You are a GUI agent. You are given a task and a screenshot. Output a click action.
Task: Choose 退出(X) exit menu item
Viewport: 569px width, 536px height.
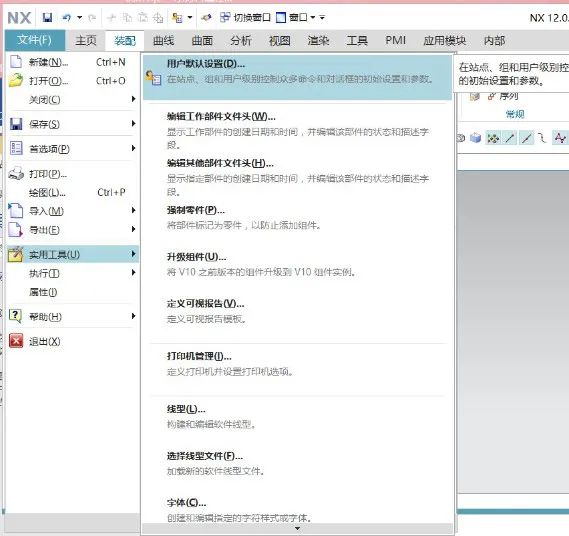tap(72, 341)
